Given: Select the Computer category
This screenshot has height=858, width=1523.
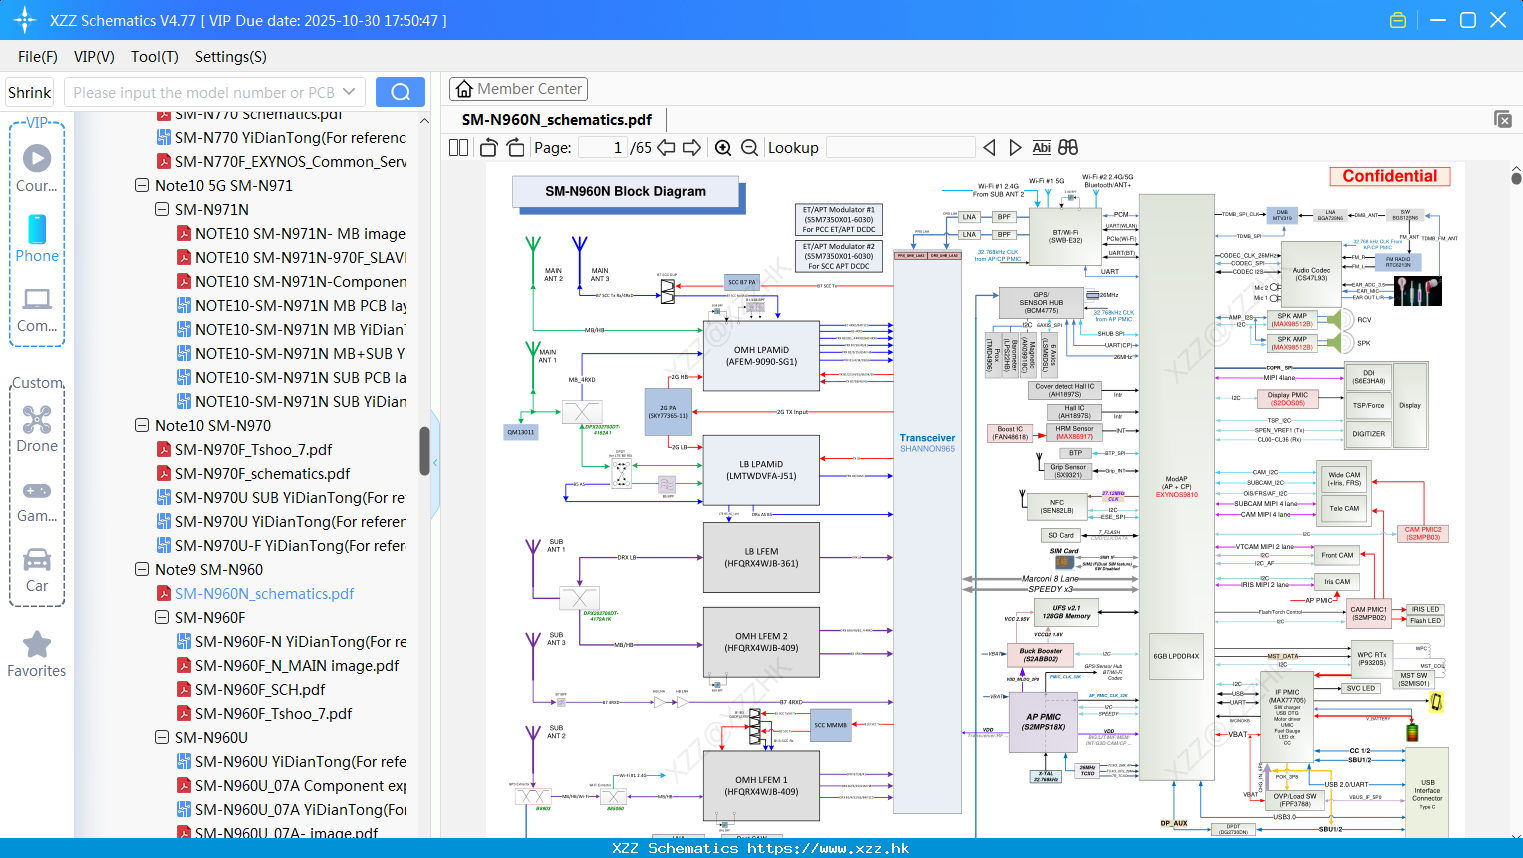Looking at the screenshot, I should coord(37,309).
